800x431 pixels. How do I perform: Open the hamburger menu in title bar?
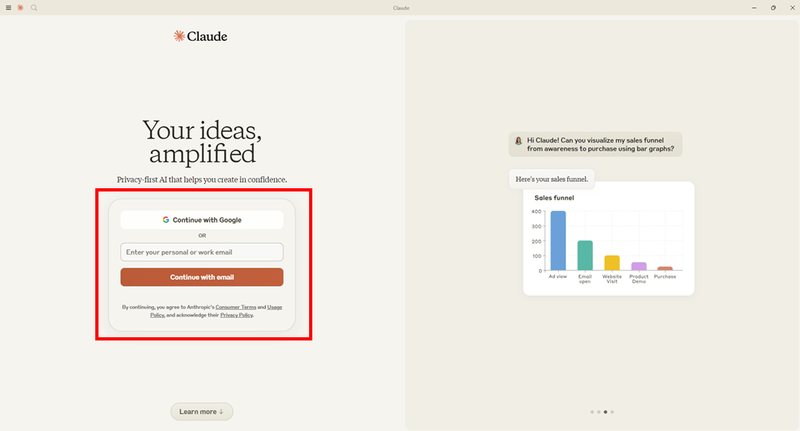click(x=8, y=8)
